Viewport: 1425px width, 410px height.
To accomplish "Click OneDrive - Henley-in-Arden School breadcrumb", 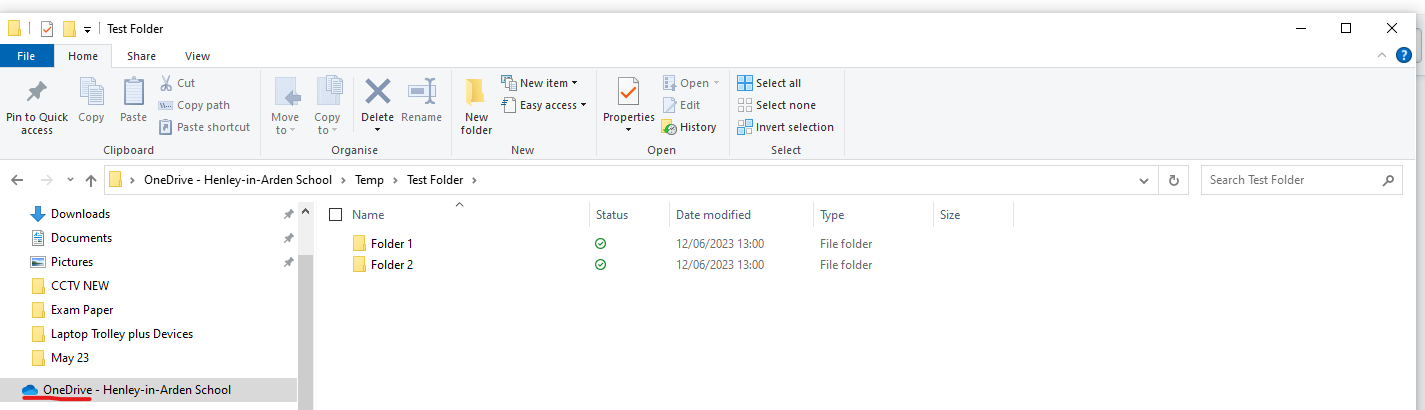I will [237, 180].
